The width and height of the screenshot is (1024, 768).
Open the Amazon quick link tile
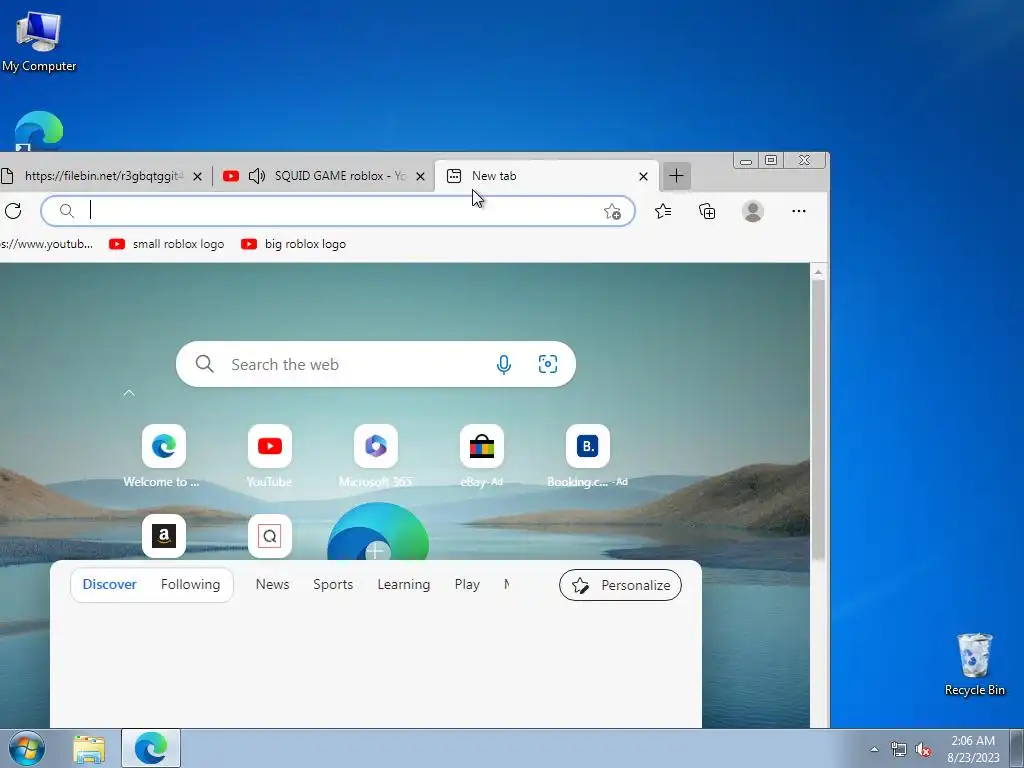pos(164,536)
